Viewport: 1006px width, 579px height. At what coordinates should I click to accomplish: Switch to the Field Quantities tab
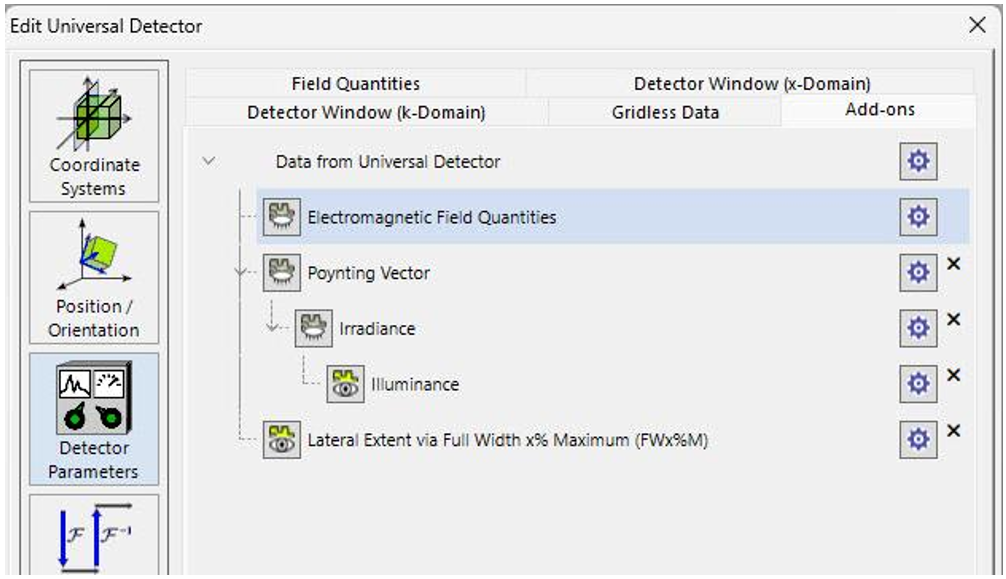pos(356,83)
